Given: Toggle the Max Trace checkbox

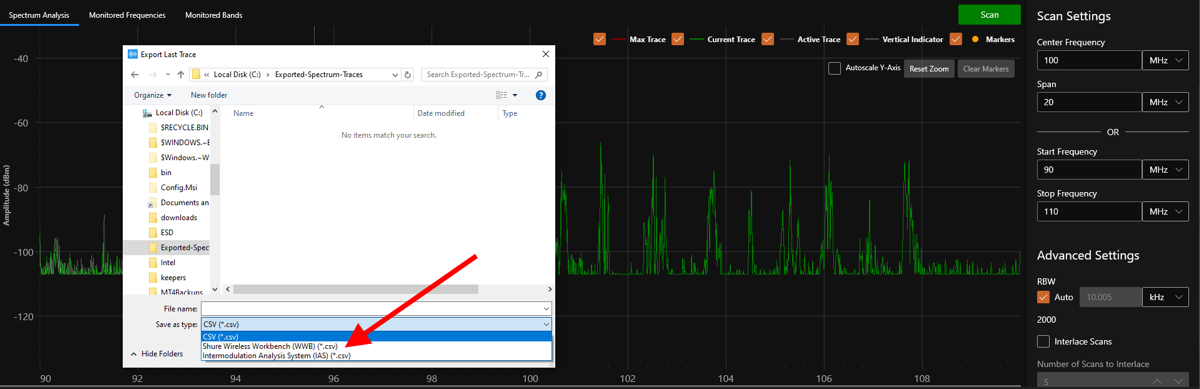Looking at the screenshot, I should (x=600, y=39).
